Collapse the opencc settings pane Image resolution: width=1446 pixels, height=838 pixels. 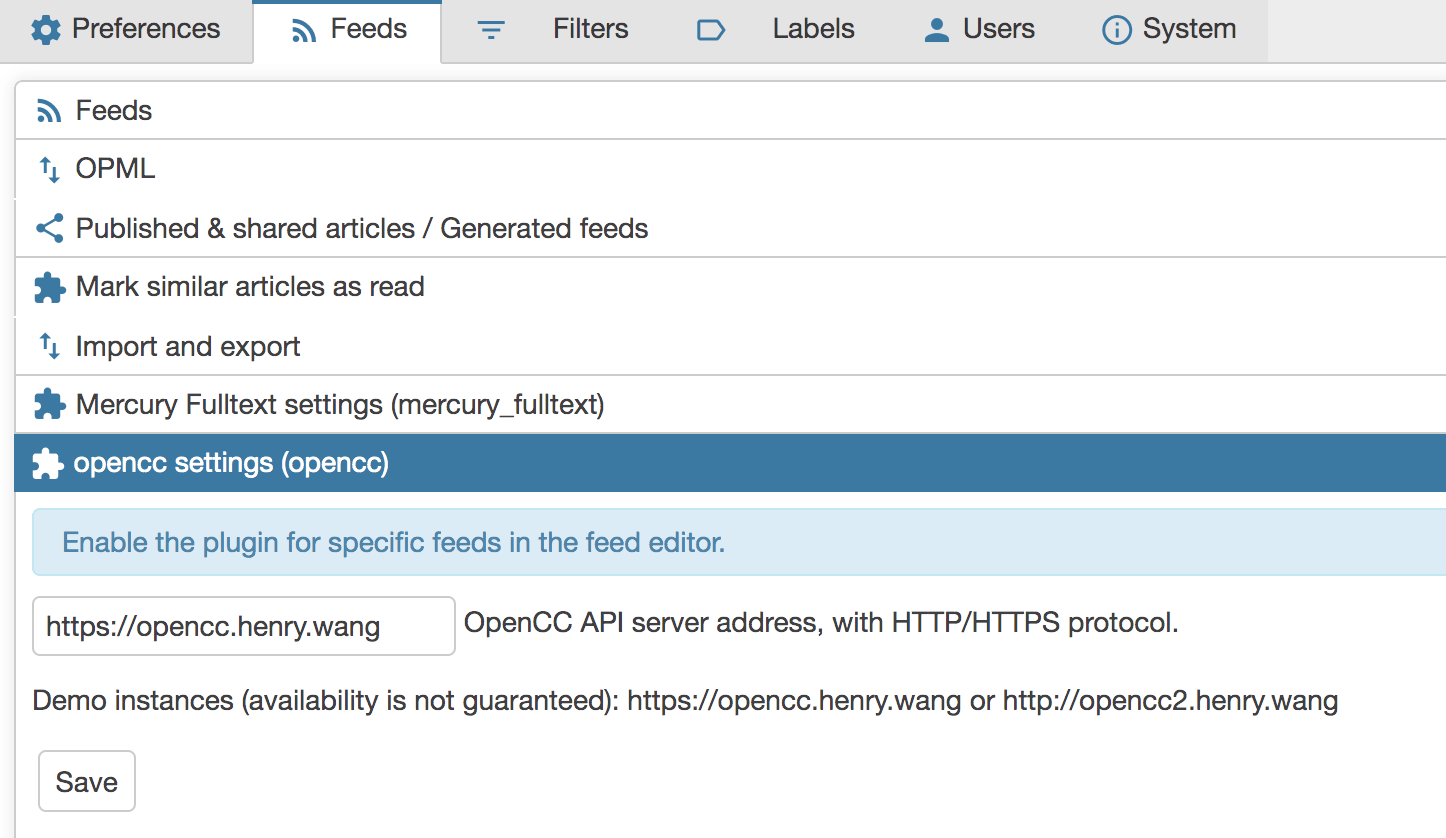[731, 463]
